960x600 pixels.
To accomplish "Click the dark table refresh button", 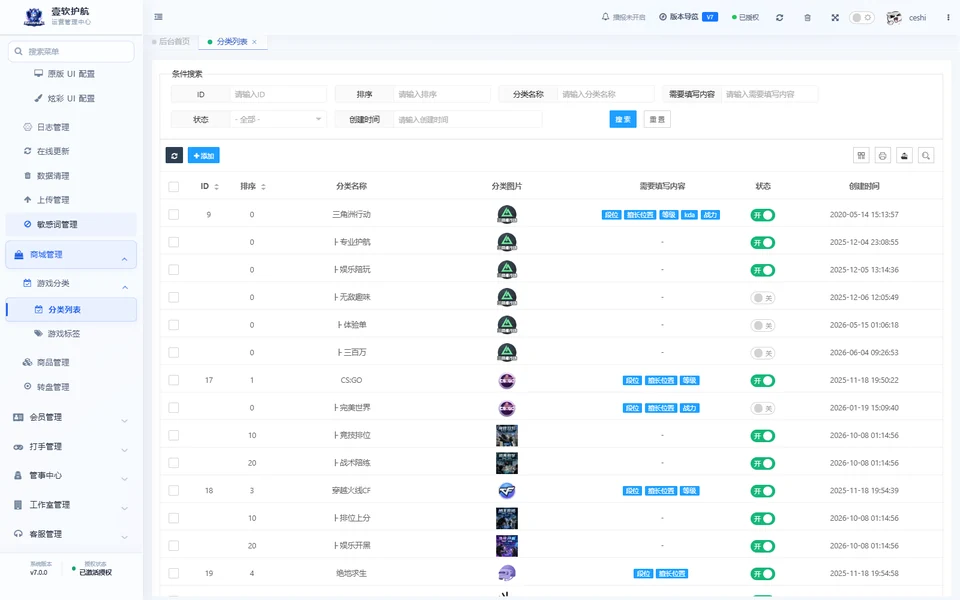I will pos(174,156).
